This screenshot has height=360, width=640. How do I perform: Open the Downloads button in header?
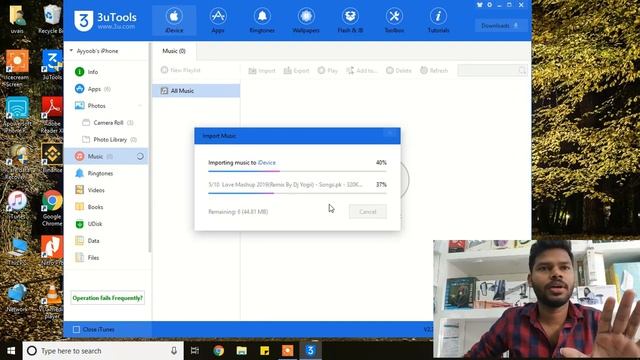click(x=500, y=26)
